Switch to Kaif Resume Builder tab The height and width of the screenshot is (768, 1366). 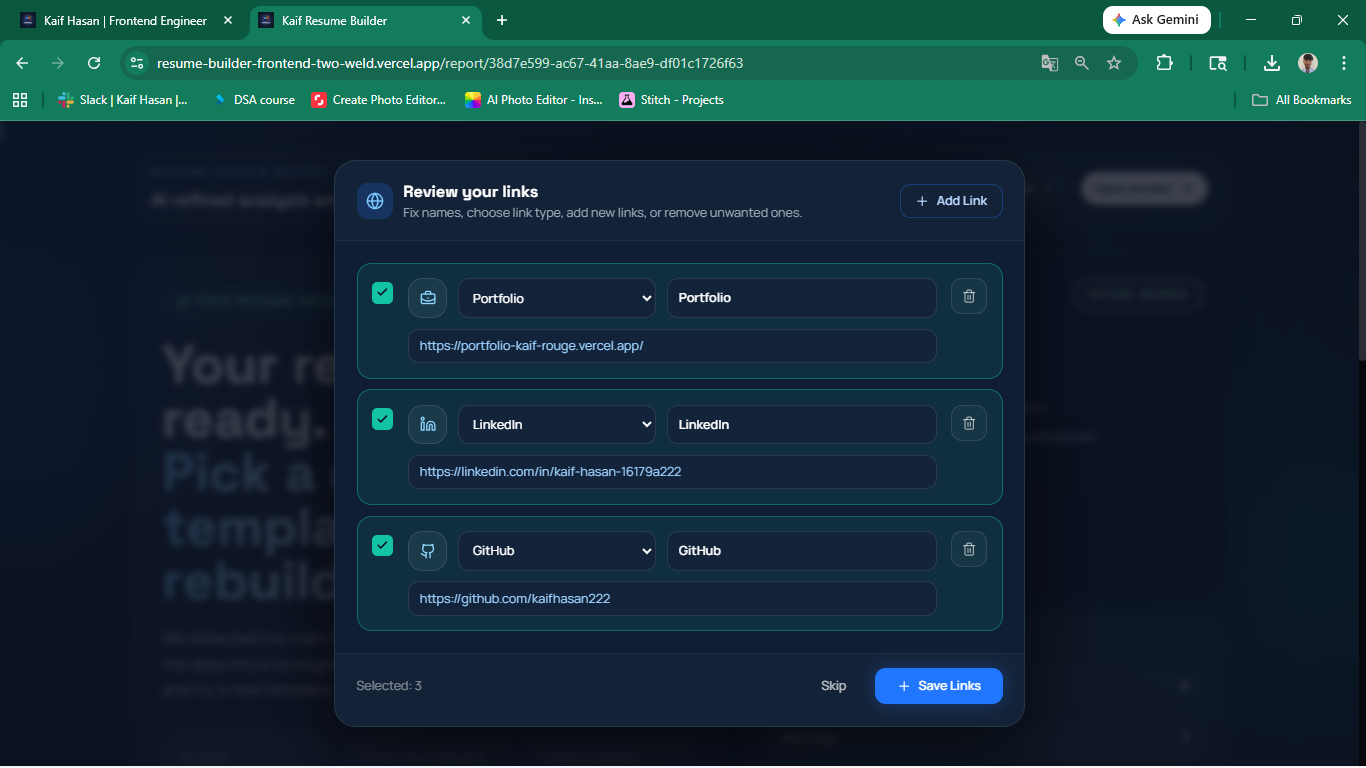click(x=364, y=20)
